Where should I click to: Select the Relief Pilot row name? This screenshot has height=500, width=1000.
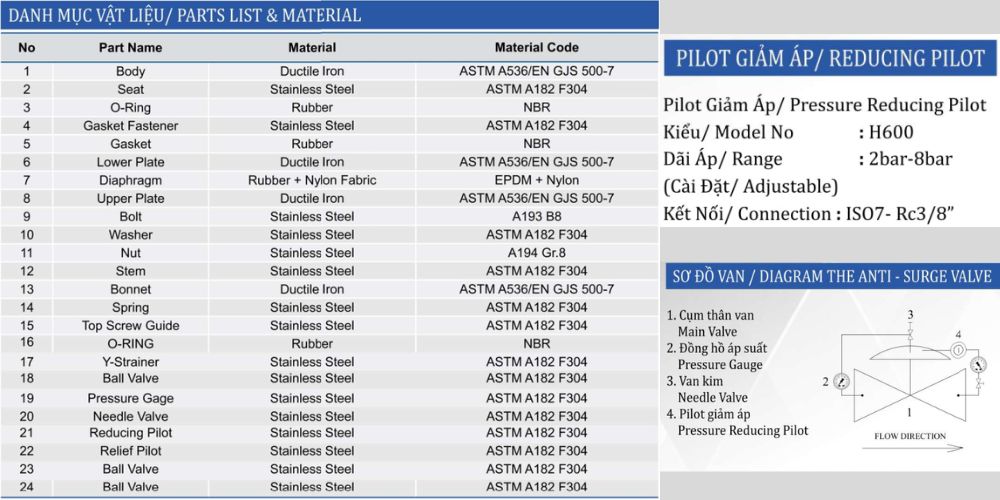click(x=130, y=451)
